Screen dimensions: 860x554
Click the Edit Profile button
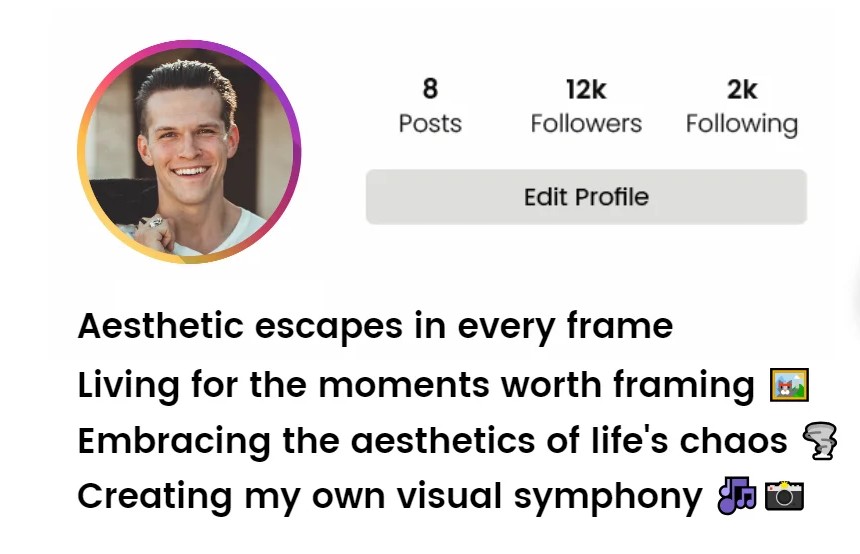586,197
